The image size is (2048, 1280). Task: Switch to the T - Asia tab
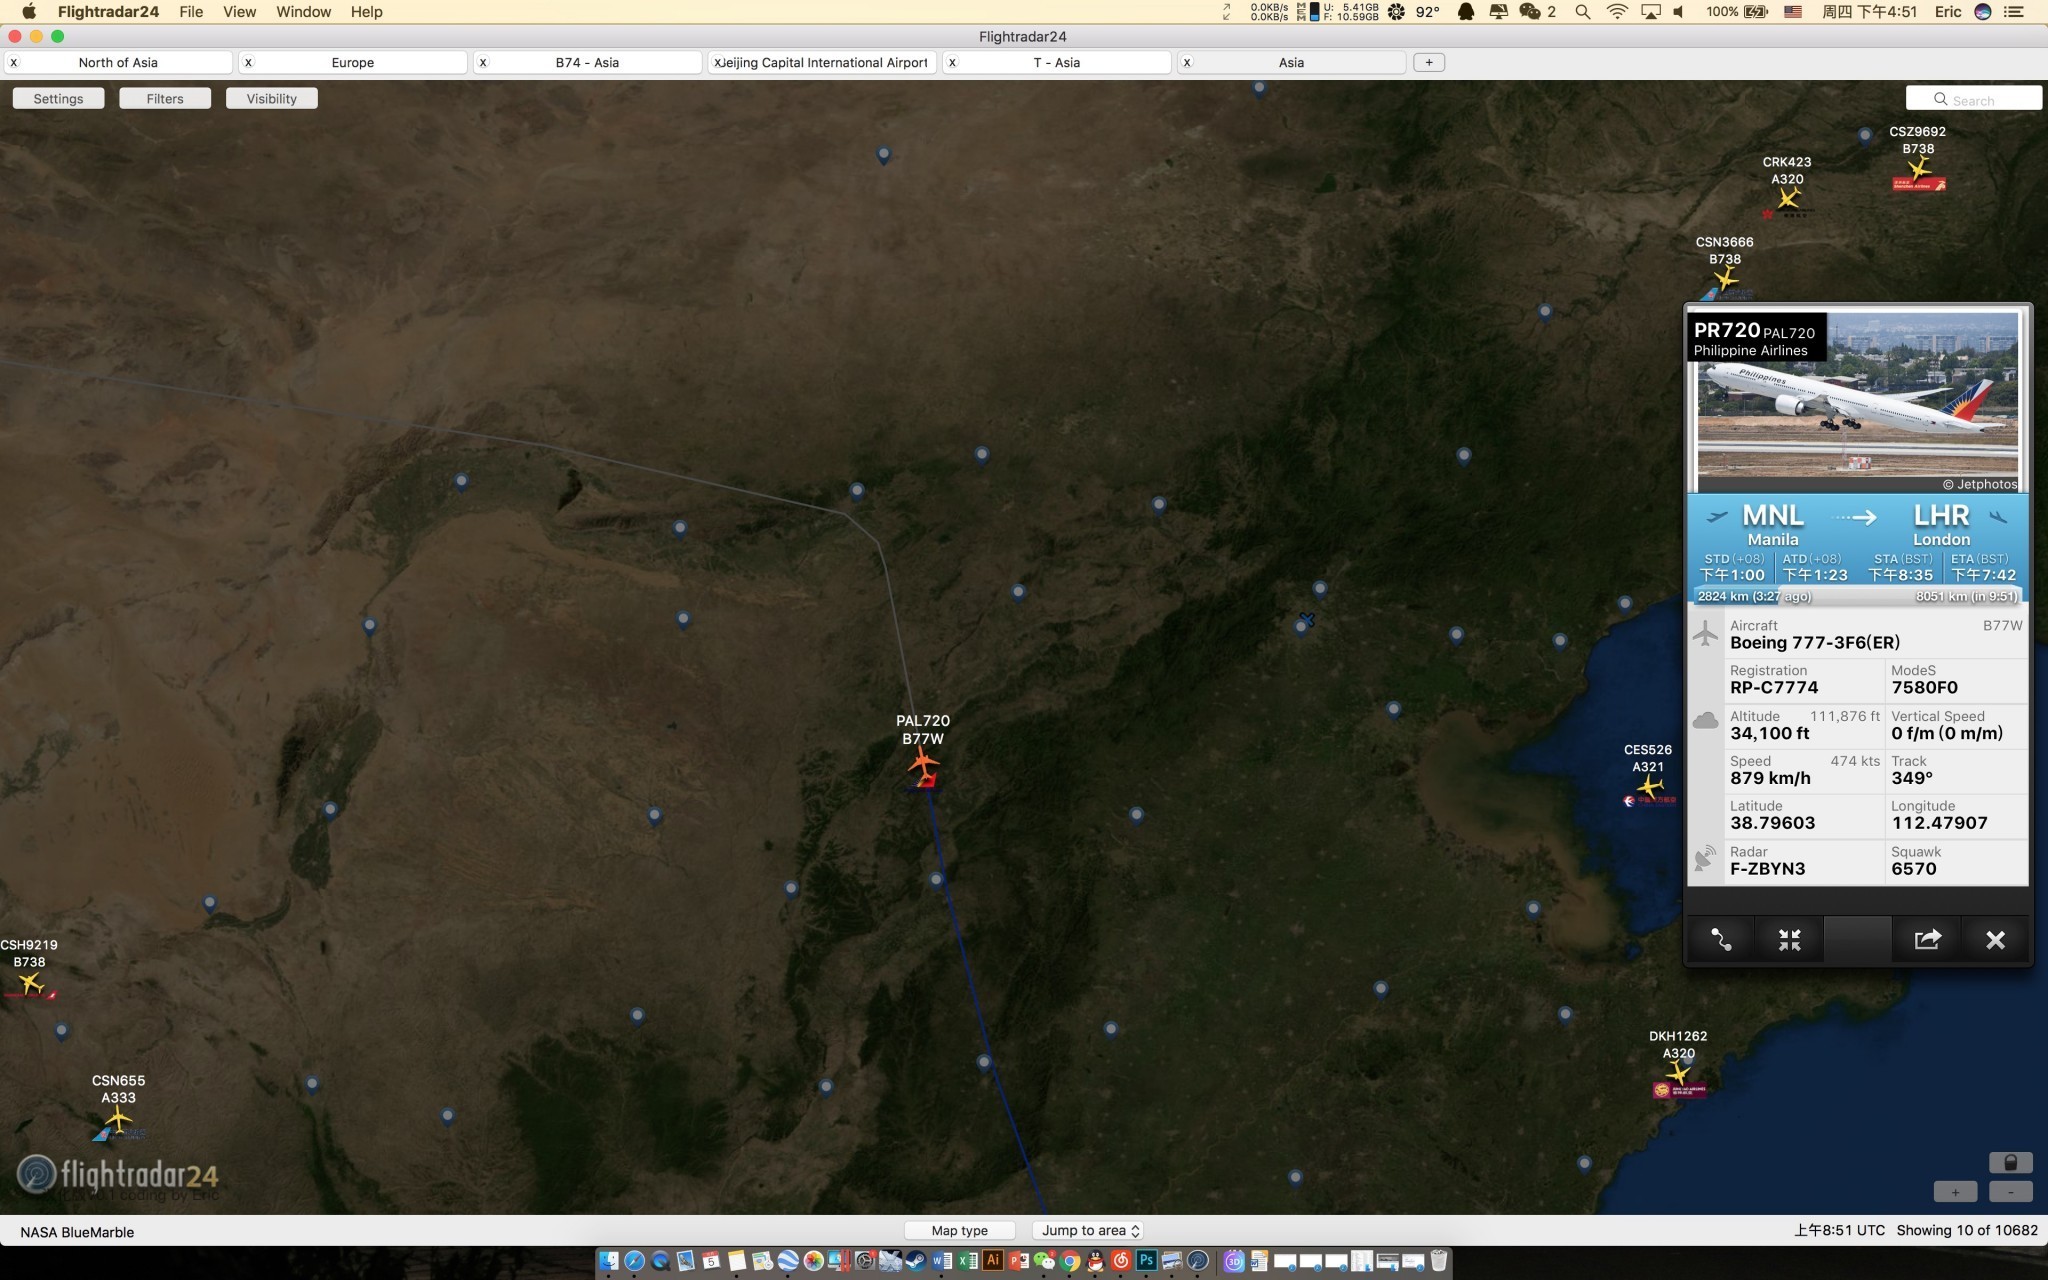click(1057, 62)
